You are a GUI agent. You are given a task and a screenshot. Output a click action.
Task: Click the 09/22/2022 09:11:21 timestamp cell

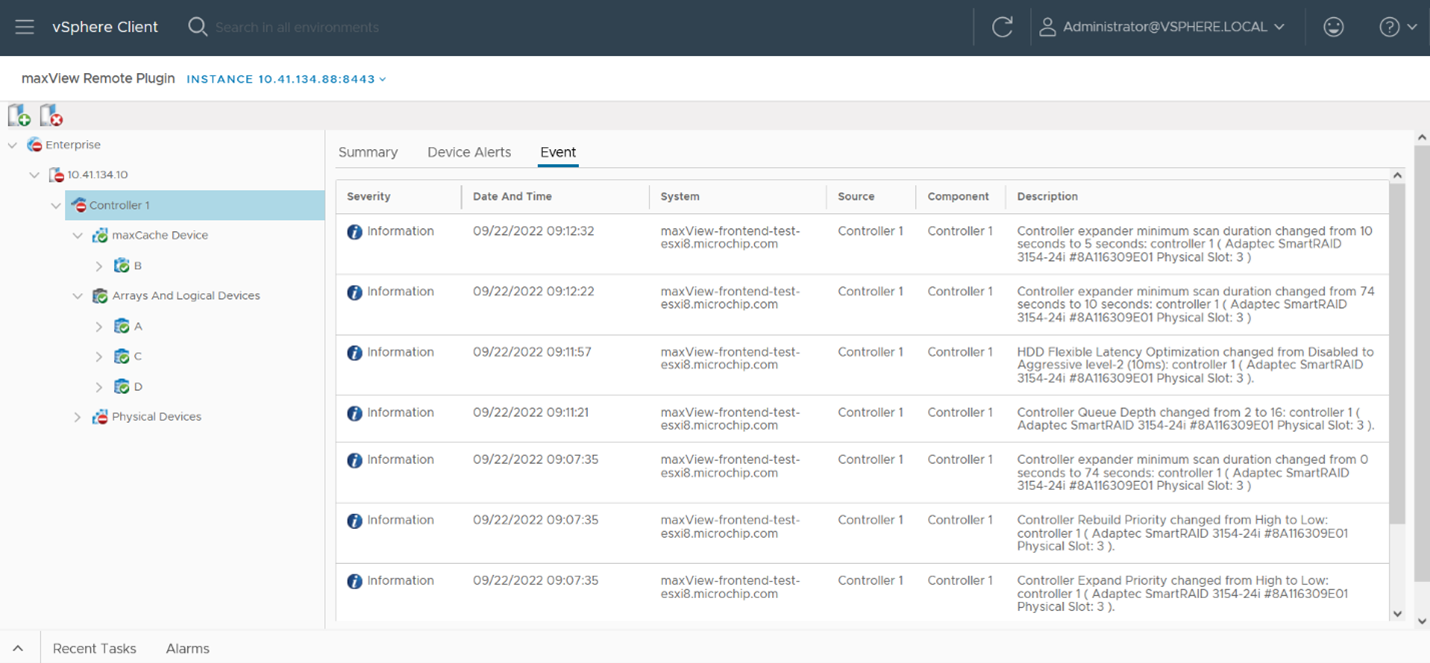point(531,412)
